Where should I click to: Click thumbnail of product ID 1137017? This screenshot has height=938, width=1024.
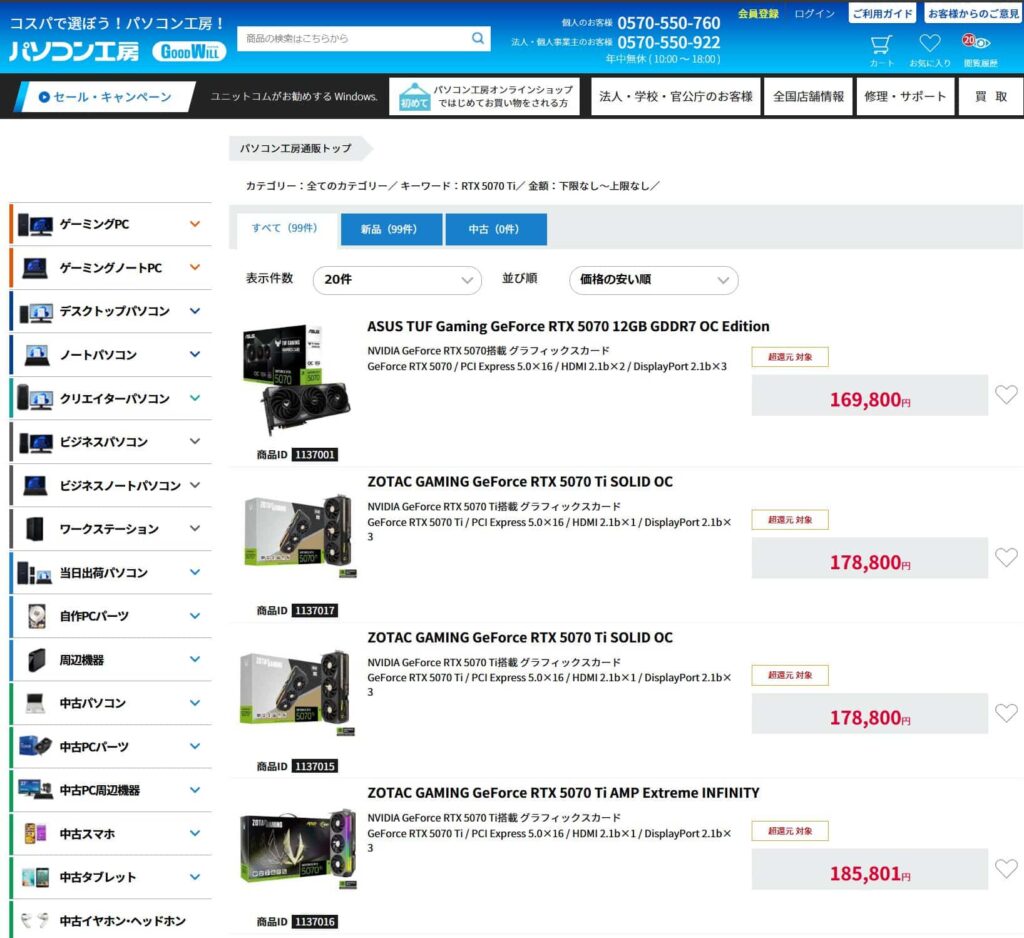[x=298, y=536]
